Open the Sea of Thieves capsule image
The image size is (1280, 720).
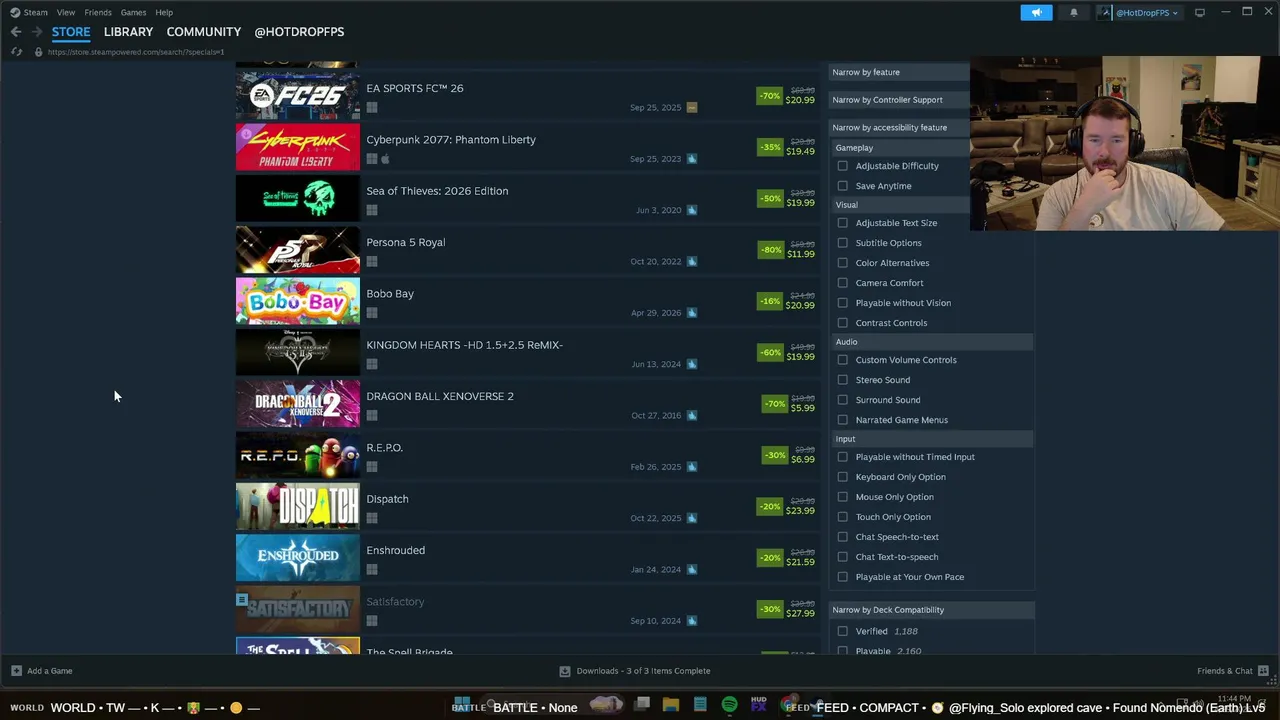(x=298, y=199)
